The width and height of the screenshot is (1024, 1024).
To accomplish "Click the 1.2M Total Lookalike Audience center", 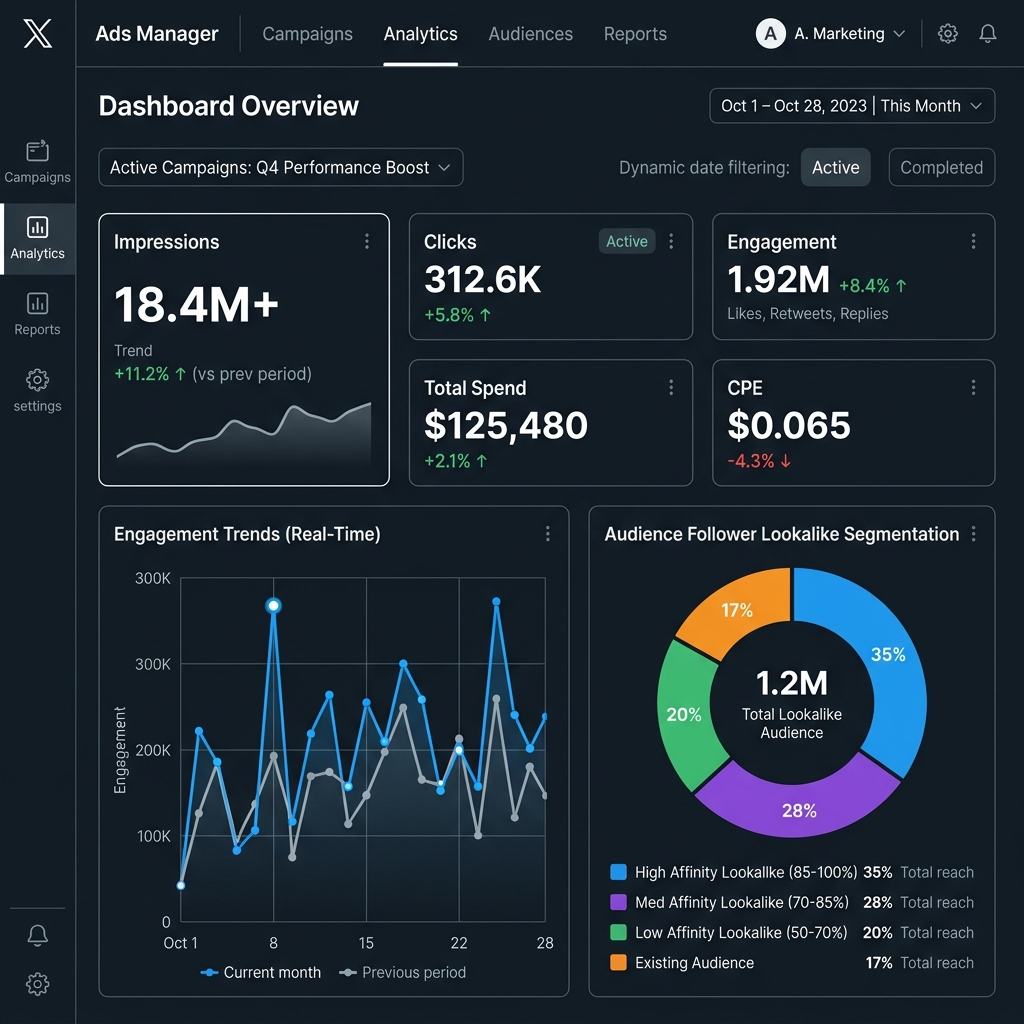I will coord(792,703).
